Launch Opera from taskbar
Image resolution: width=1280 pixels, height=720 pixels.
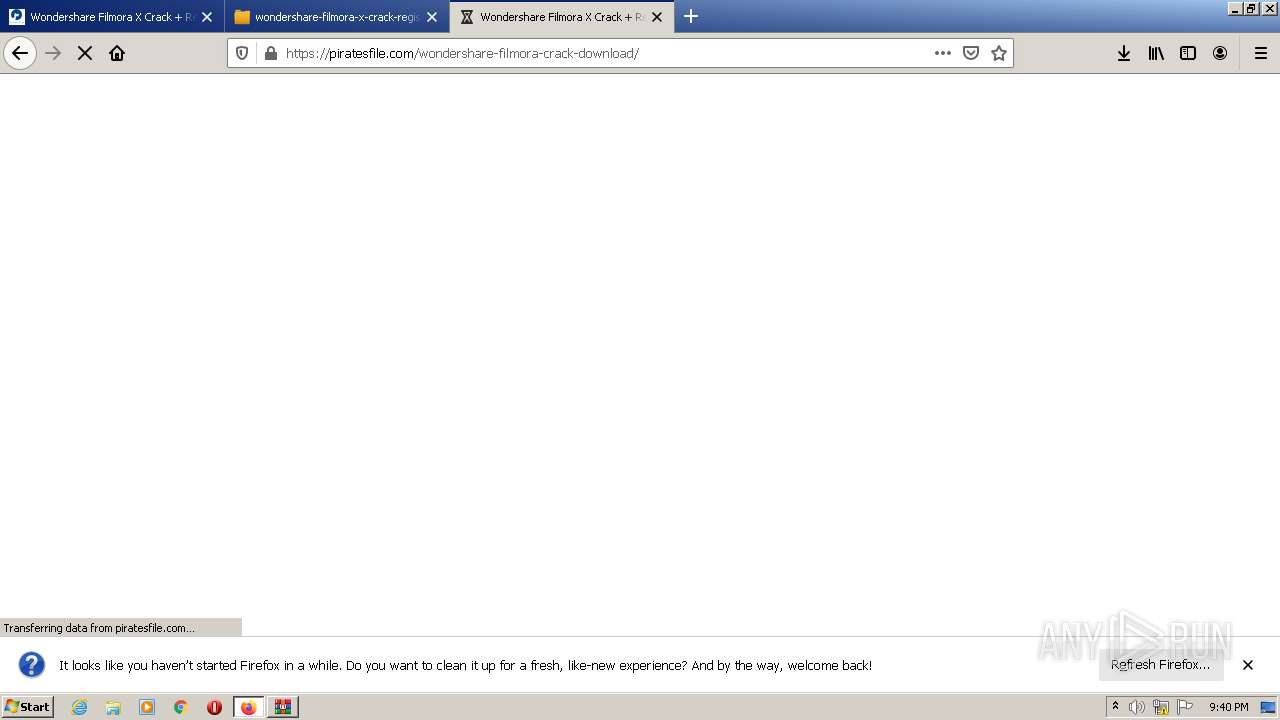coord(214,707)
